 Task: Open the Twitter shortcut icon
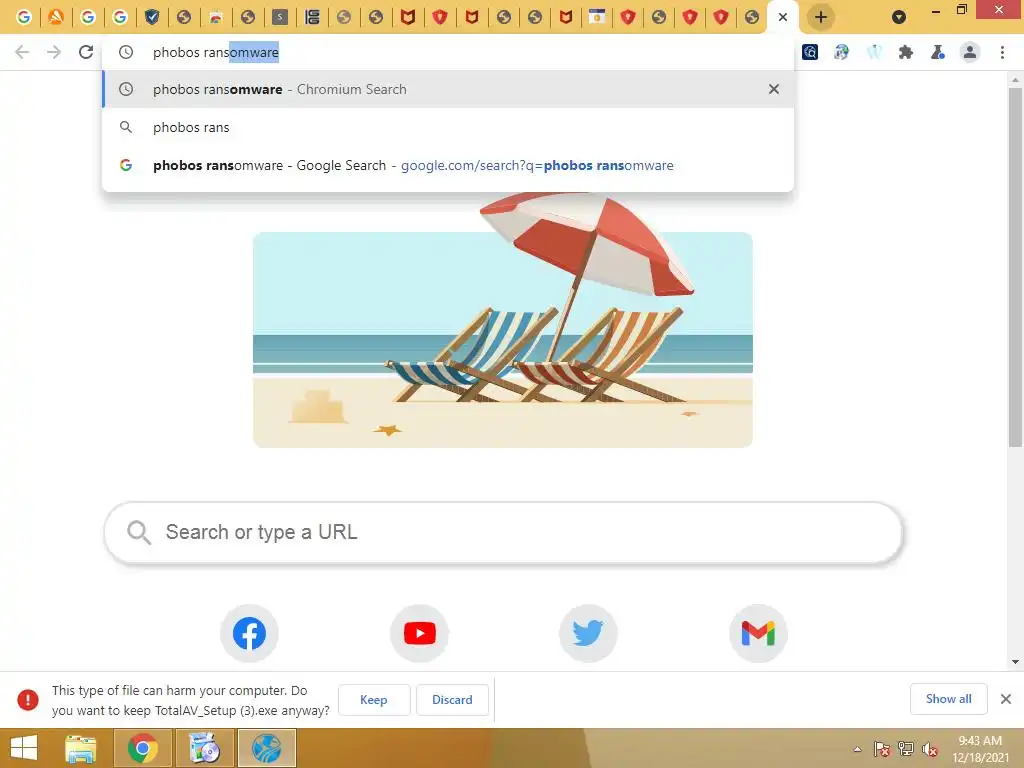pyautogui.click(x=588, y=633)
